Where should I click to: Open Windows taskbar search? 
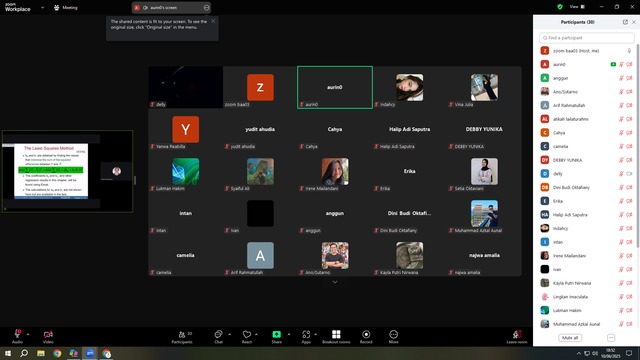pyautogui.click(x=24, y=353)
